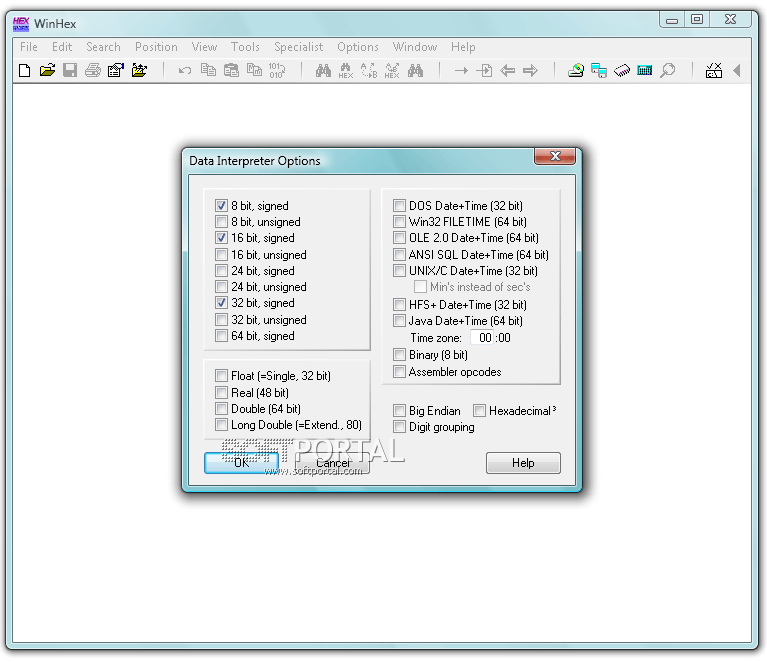Click the 101 010 Modify Data icon
The image size is (767, 662).
(x=277, y=70)
